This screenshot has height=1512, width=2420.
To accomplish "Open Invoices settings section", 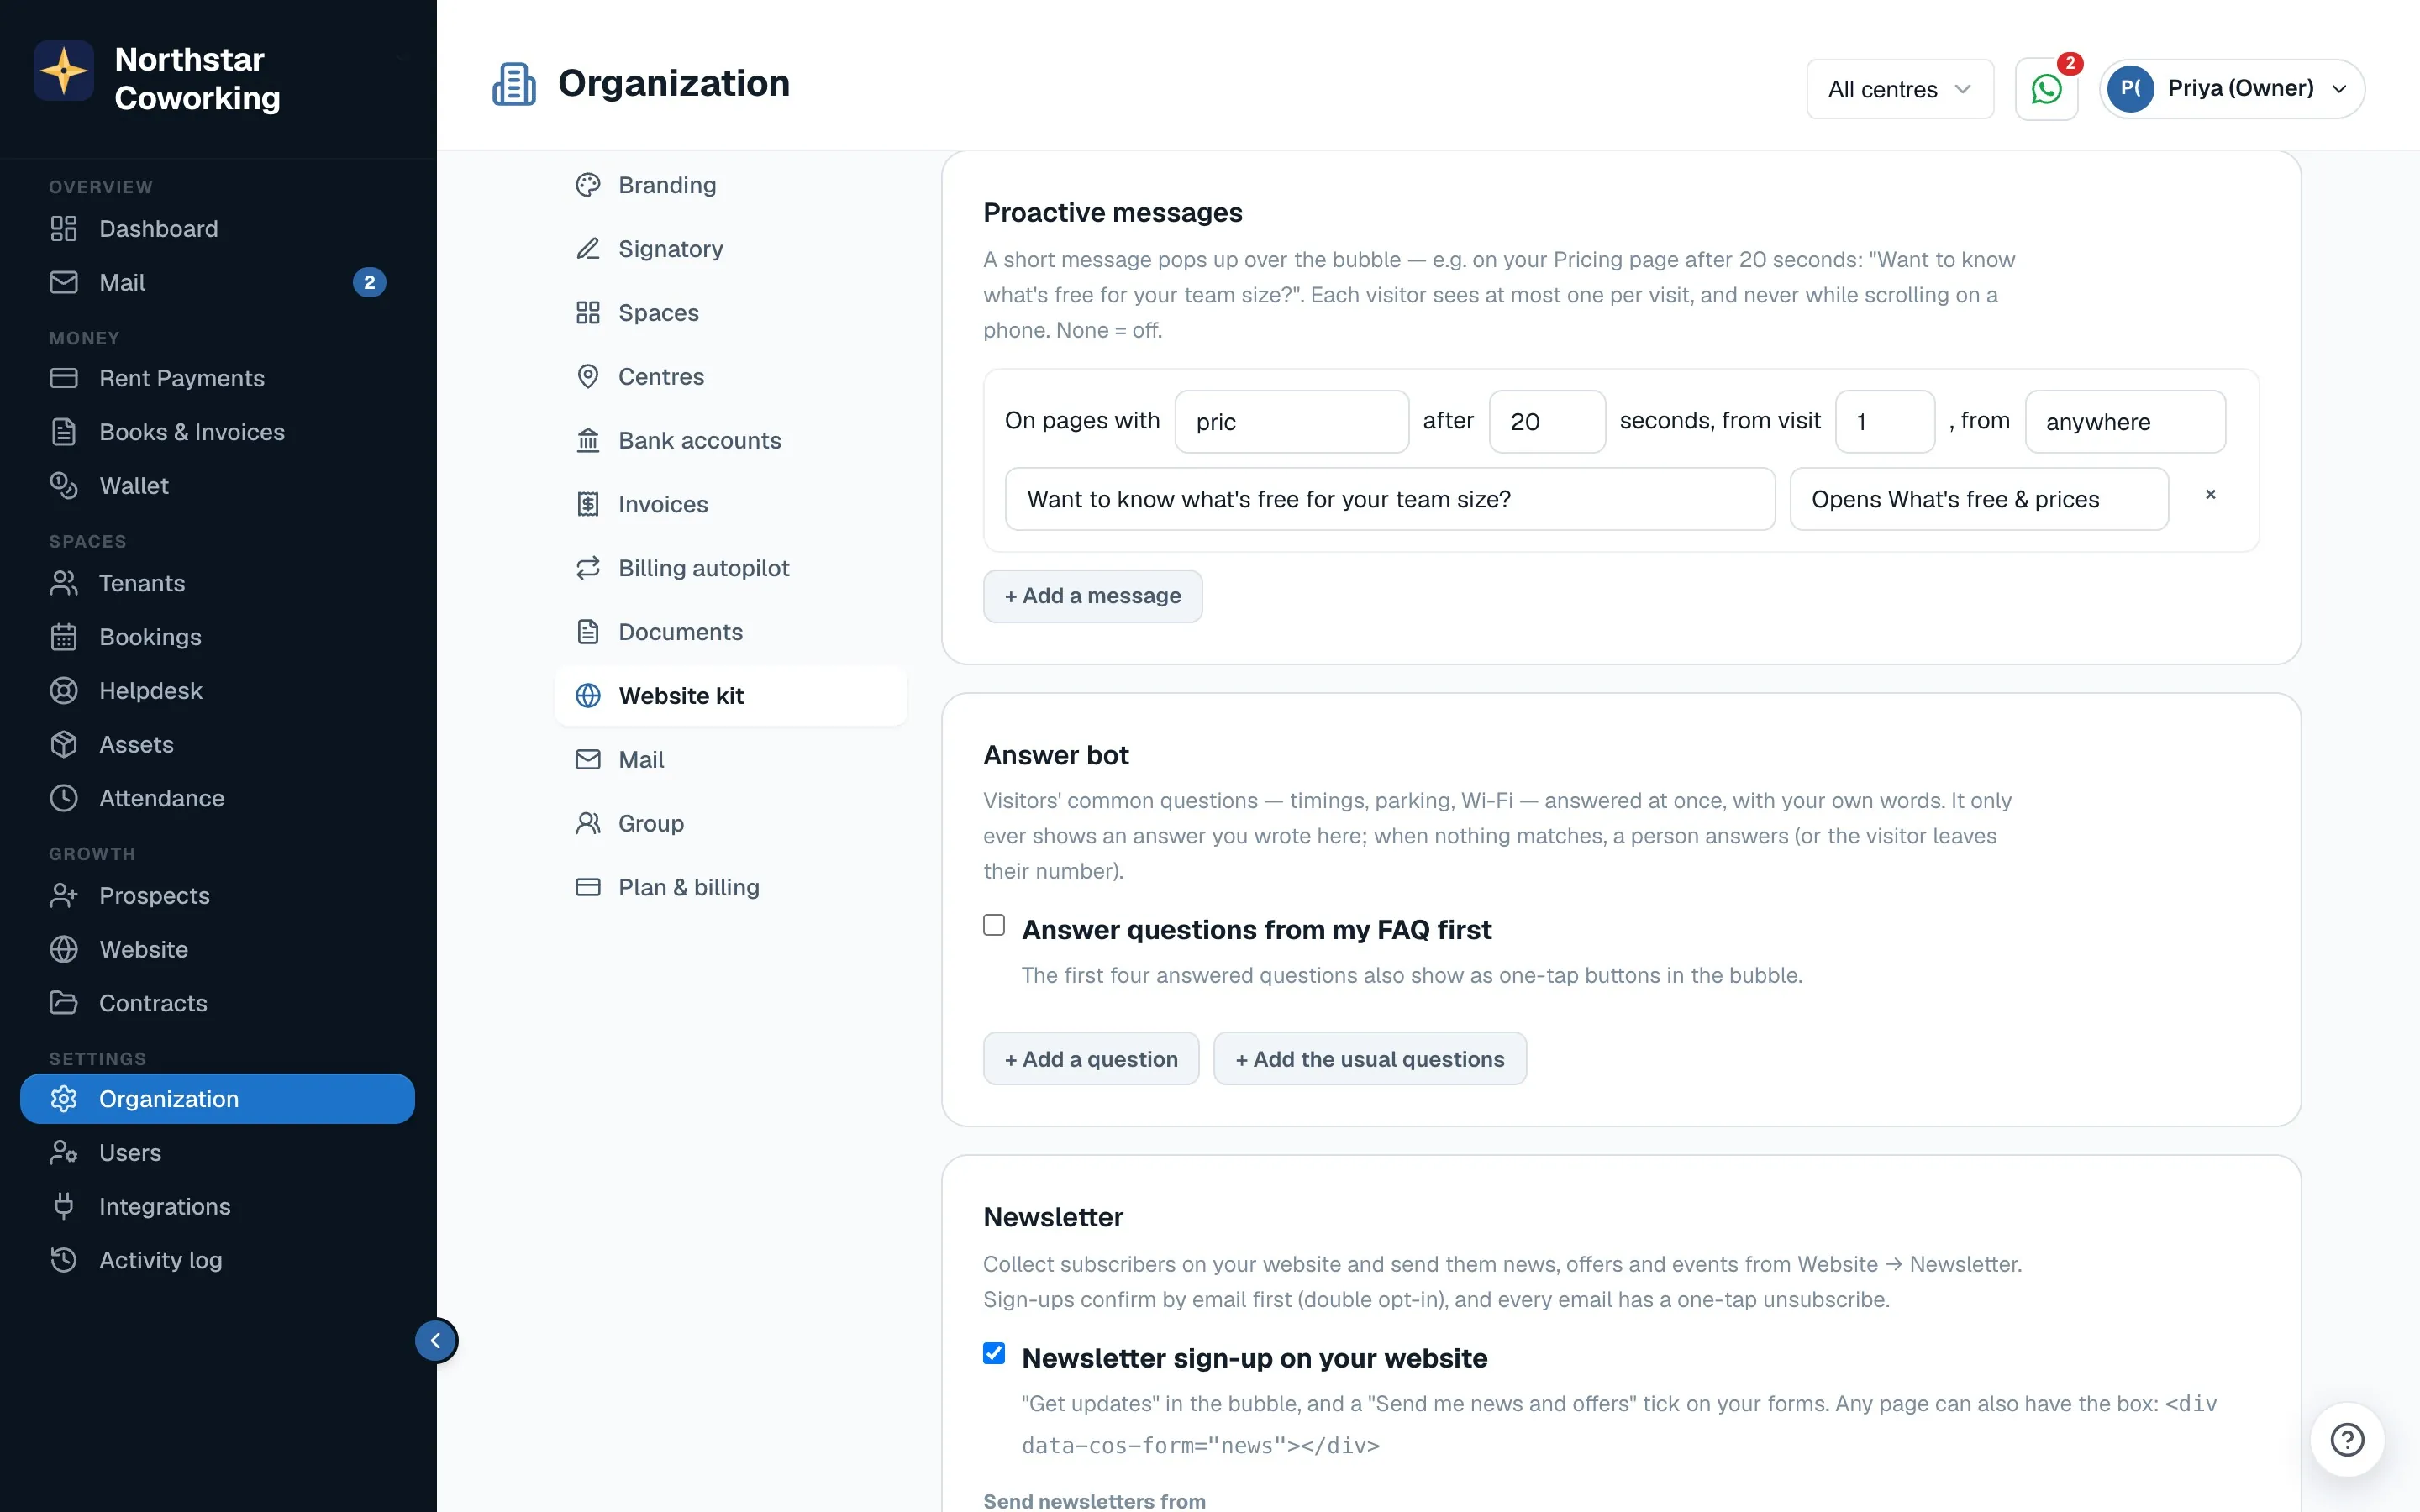I will [x=731, y=504].
